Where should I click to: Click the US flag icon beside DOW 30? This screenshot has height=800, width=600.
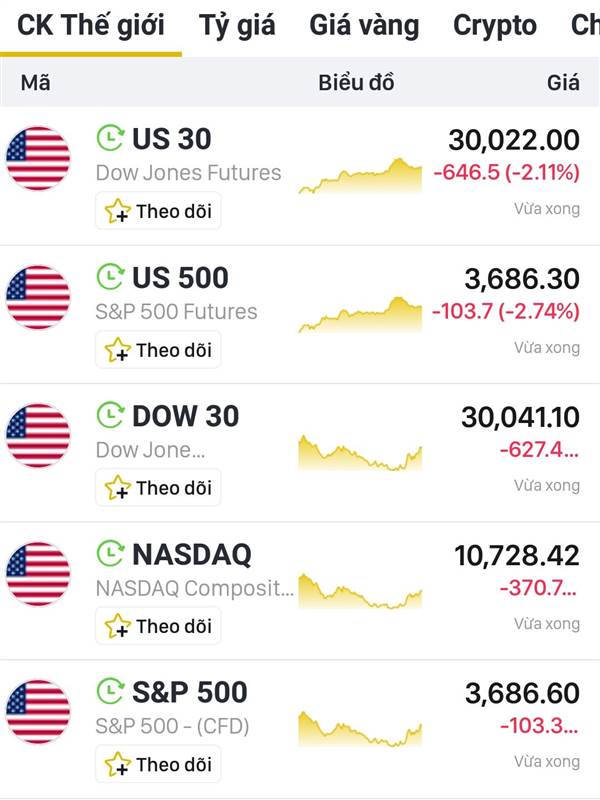tap(38, 435)
